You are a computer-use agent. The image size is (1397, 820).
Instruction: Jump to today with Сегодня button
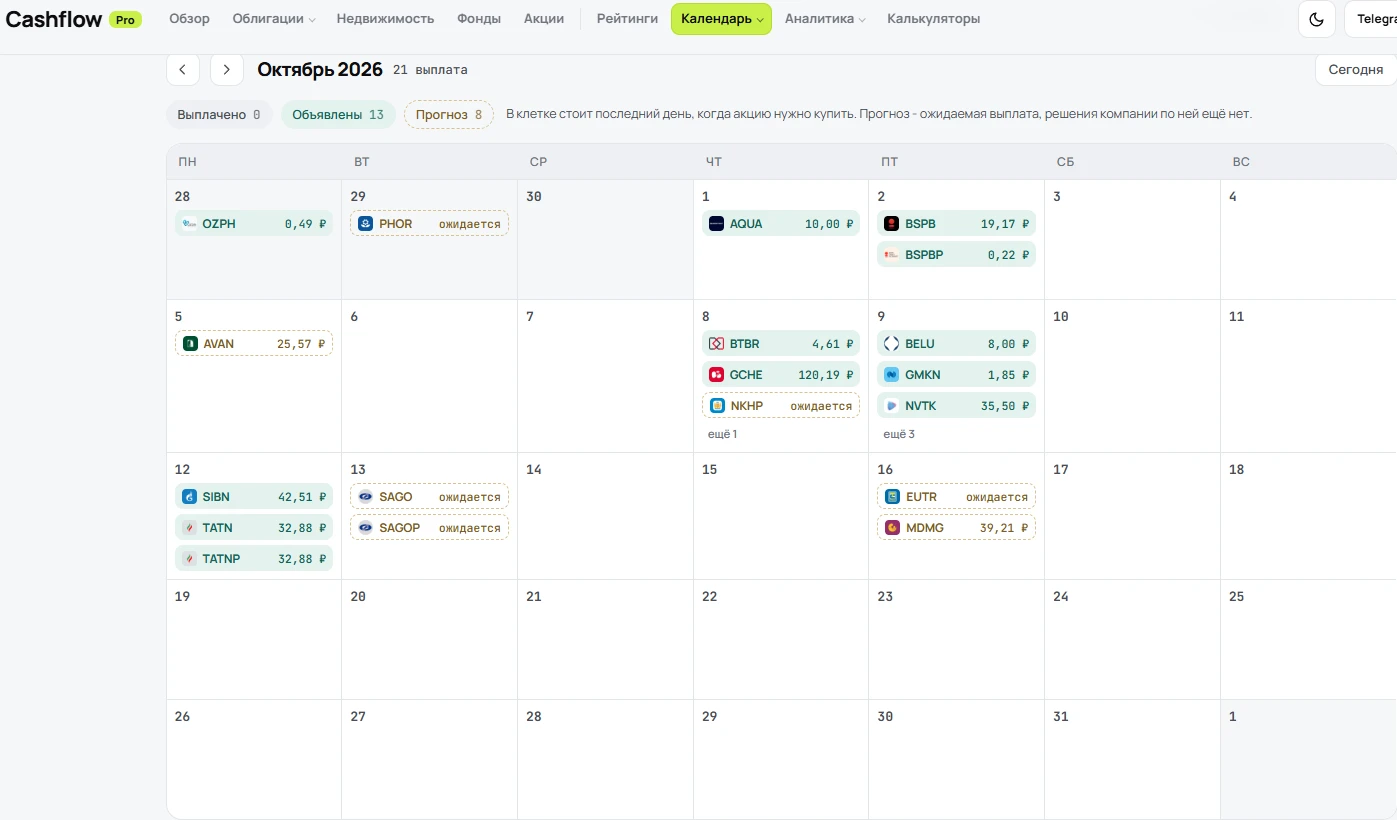[x=1356, y=70]
